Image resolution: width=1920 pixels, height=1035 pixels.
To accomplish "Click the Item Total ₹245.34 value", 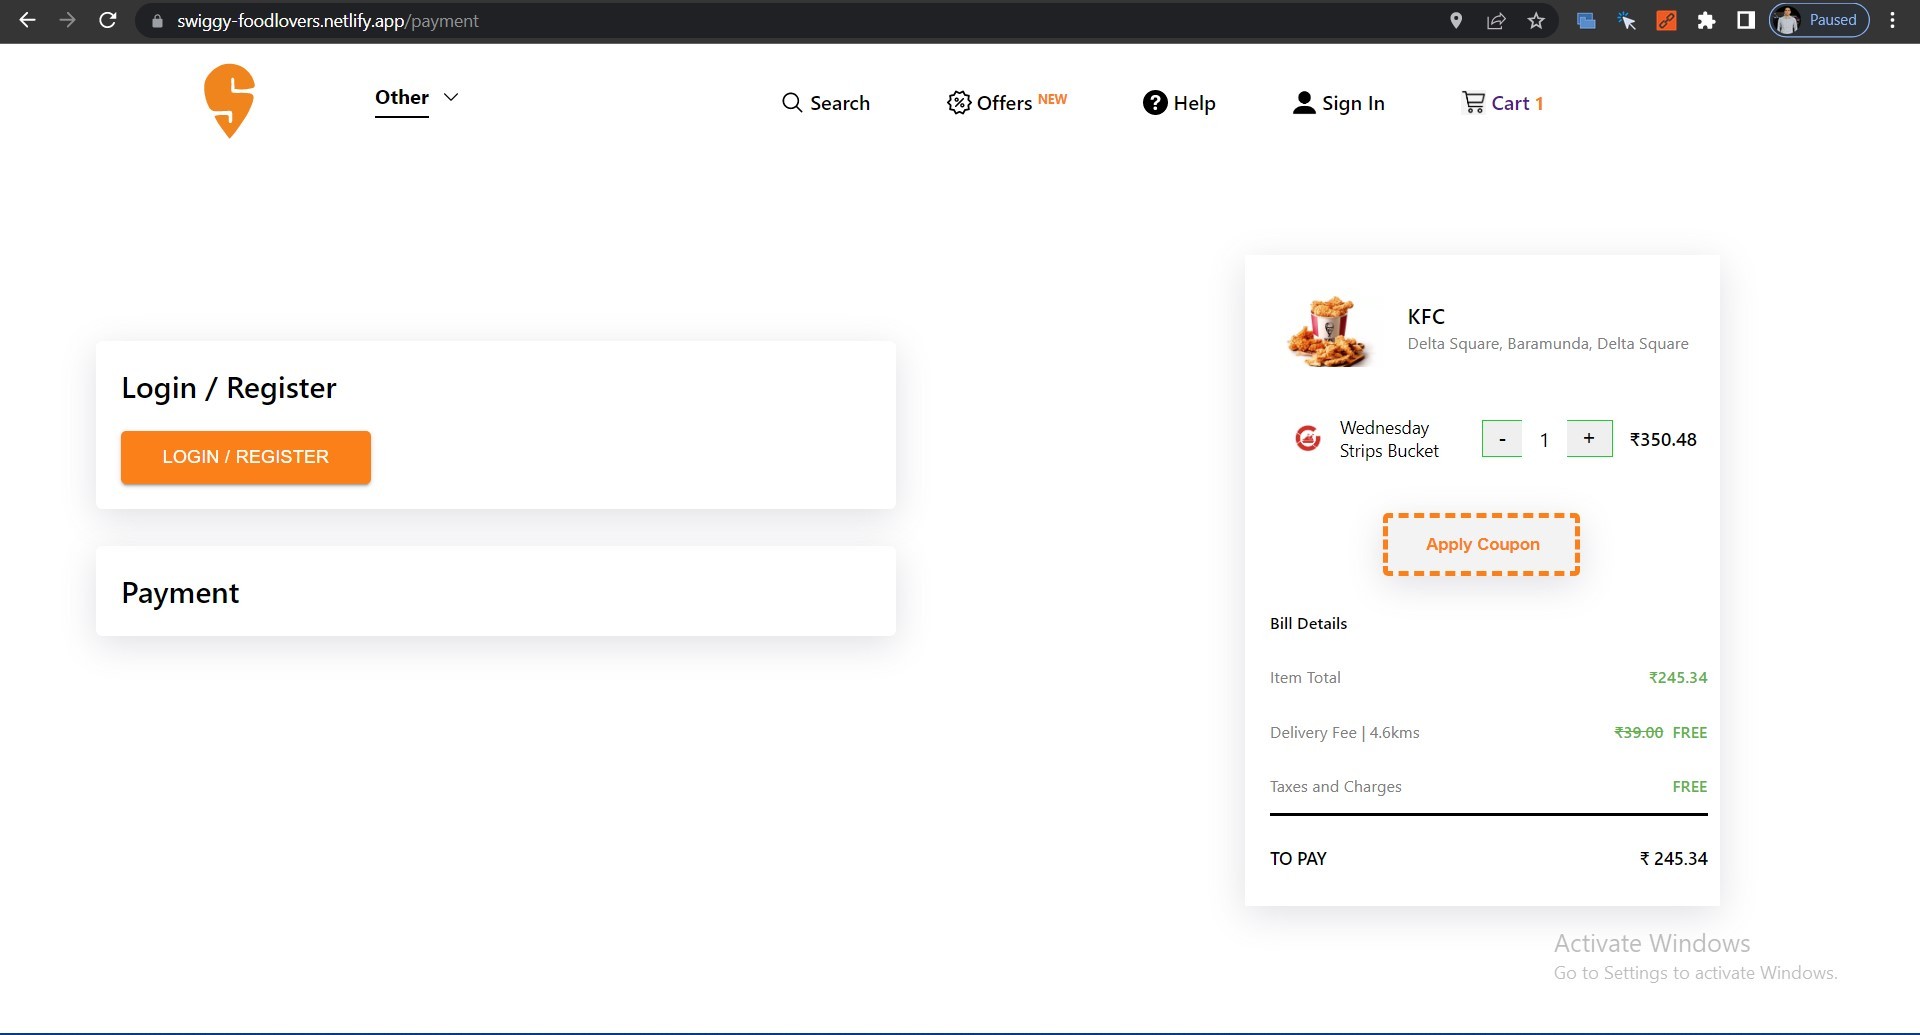I will pos(1678,677).
